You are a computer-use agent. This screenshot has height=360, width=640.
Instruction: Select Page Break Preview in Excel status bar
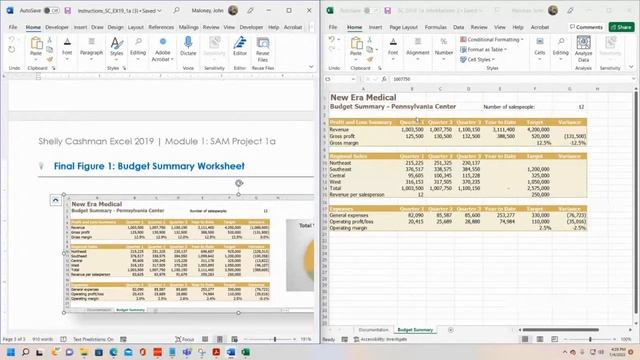click(x=554, y=339)
